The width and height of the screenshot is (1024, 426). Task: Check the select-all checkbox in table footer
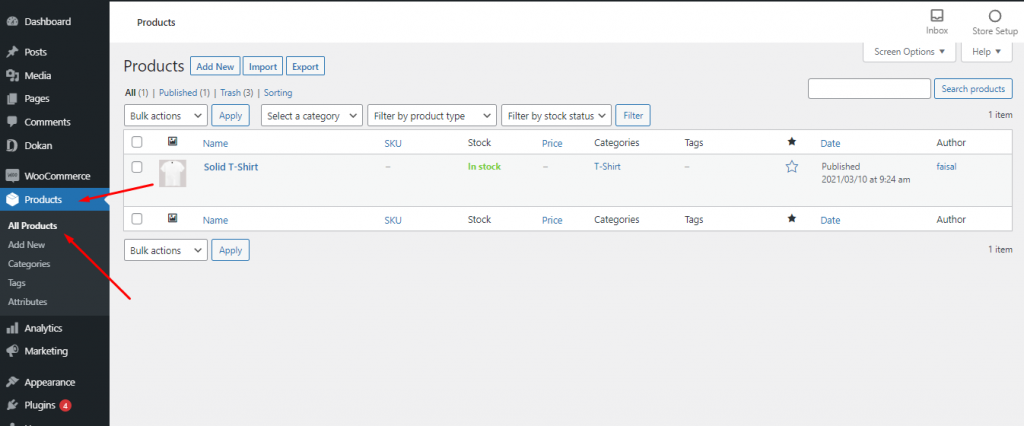[136, 219]
